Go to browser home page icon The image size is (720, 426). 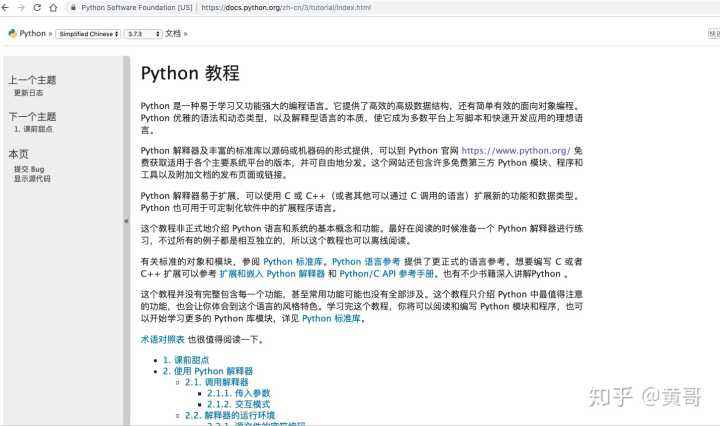coord(53,7)
